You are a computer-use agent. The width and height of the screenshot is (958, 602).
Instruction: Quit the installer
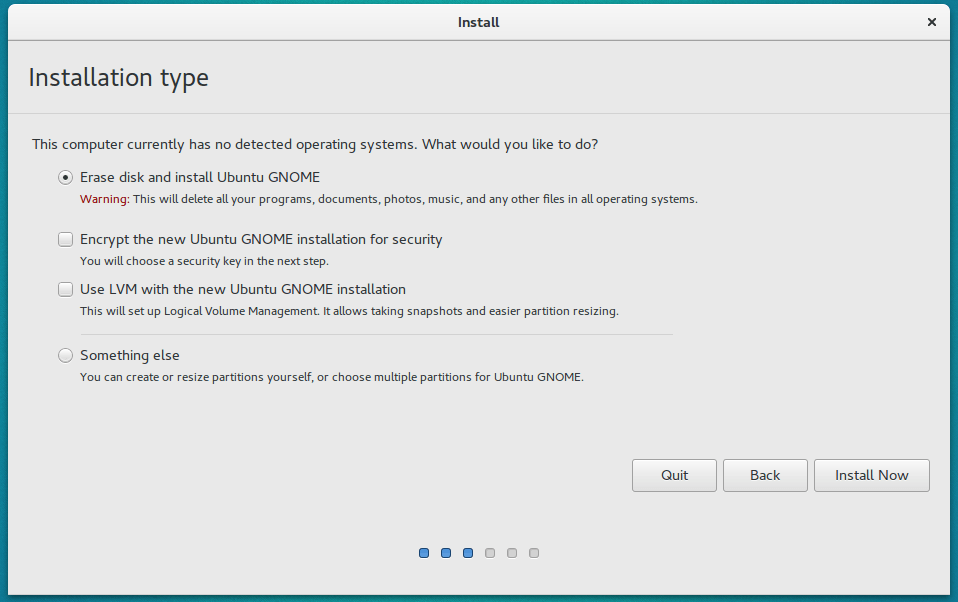click(675, 475)
